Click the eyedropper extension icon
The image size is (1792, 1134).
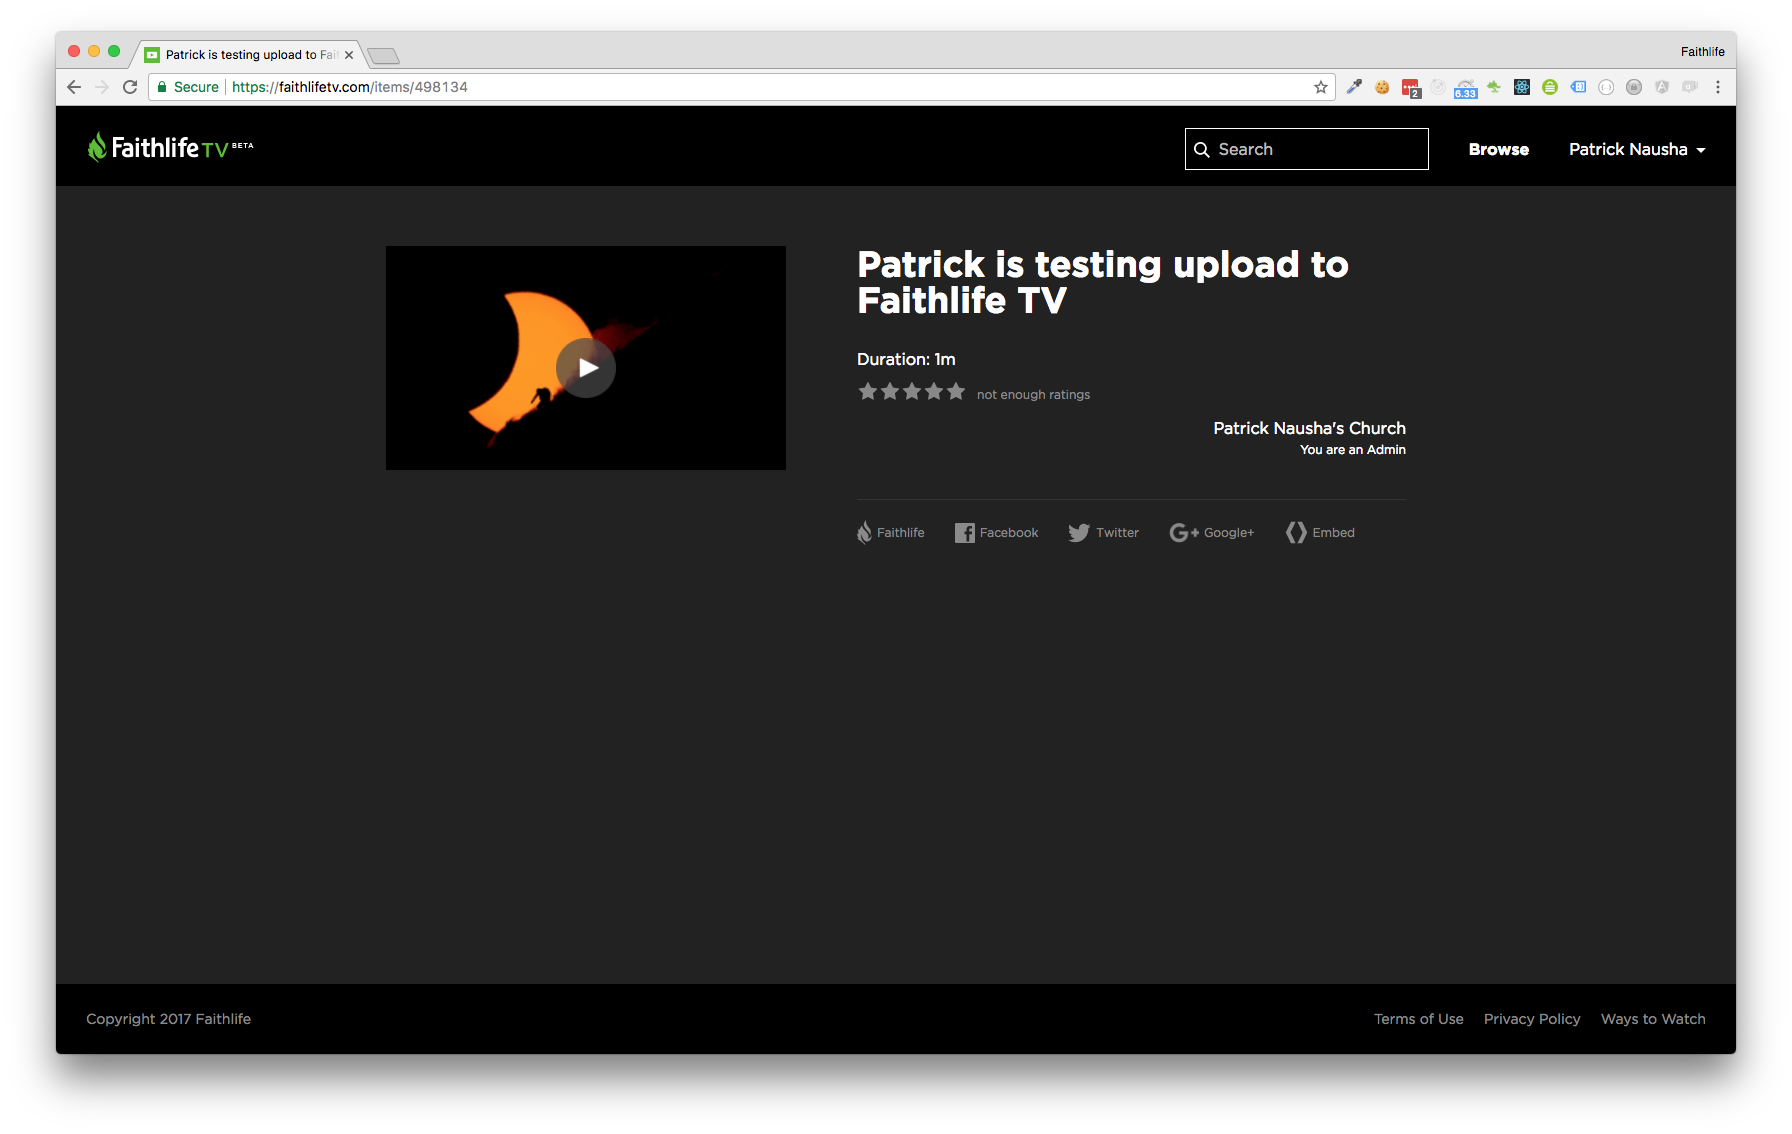tap(1354, 87)
